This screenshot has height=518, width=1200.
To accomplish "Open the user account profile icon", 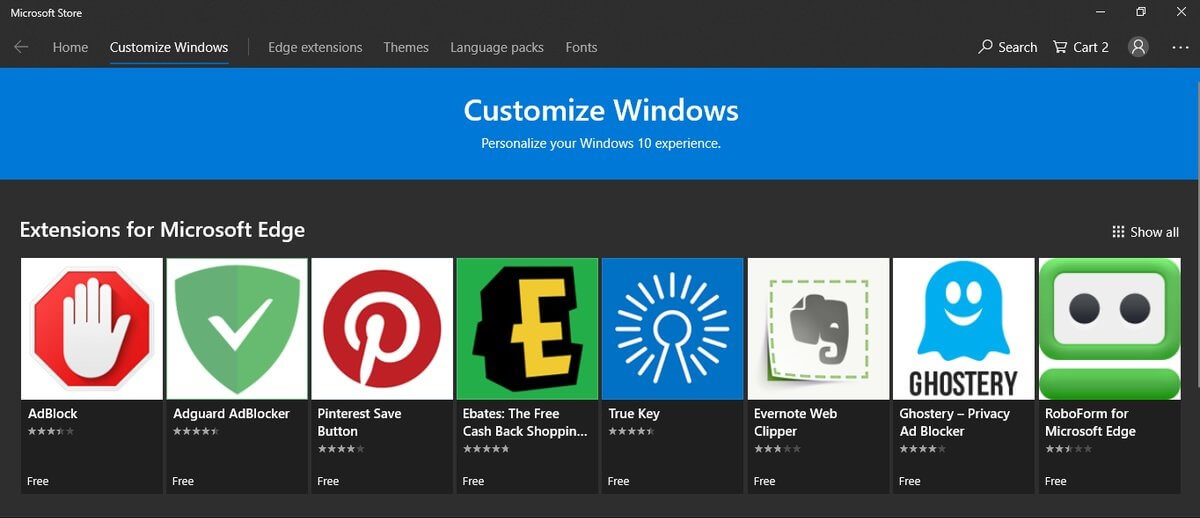I will (x=1138, y=47).
